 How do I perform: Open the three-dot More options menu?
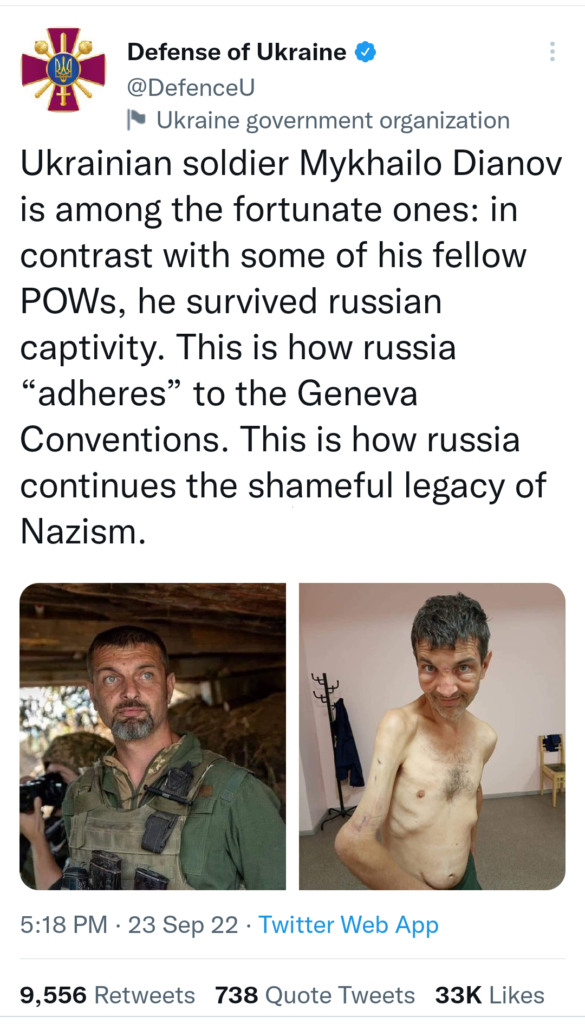(x=552, y=52)
